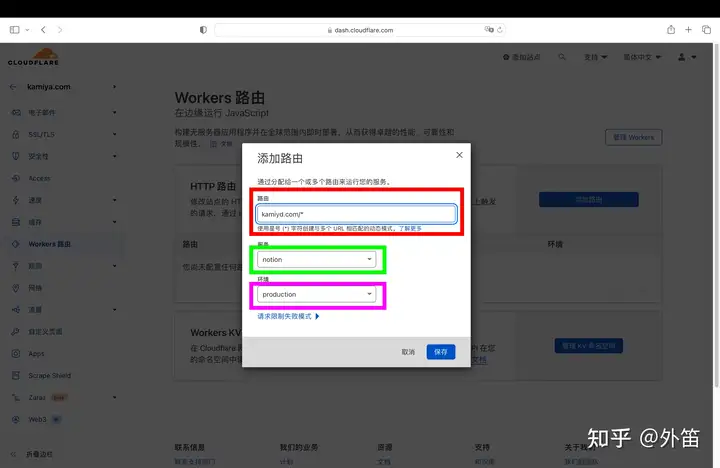Open Scrape Shield in the sidebar
720x468 pixels.
50,376
